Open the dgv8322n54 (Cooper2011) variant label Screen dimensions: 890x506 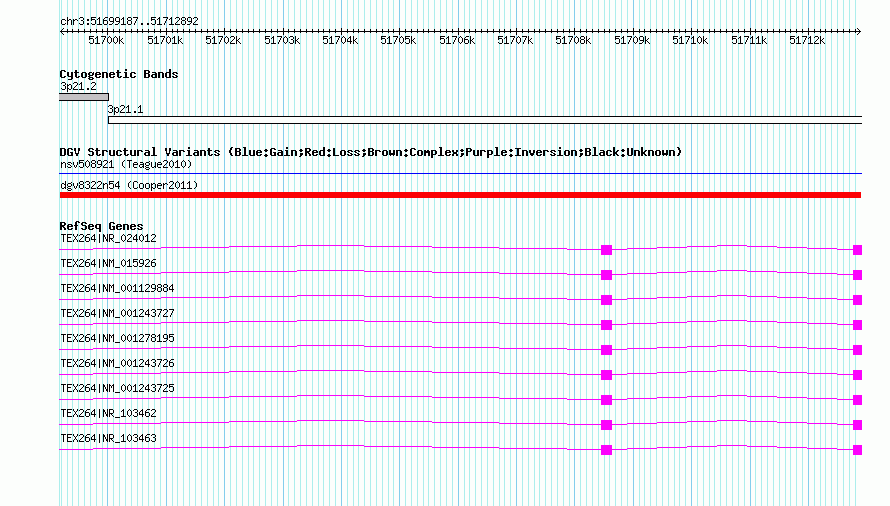(129, 185)
